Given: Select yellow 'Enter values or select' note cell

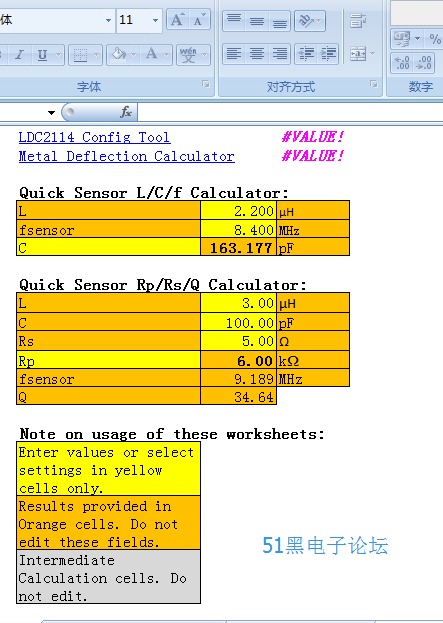Looking at the screenshot, I should [108, 470].
